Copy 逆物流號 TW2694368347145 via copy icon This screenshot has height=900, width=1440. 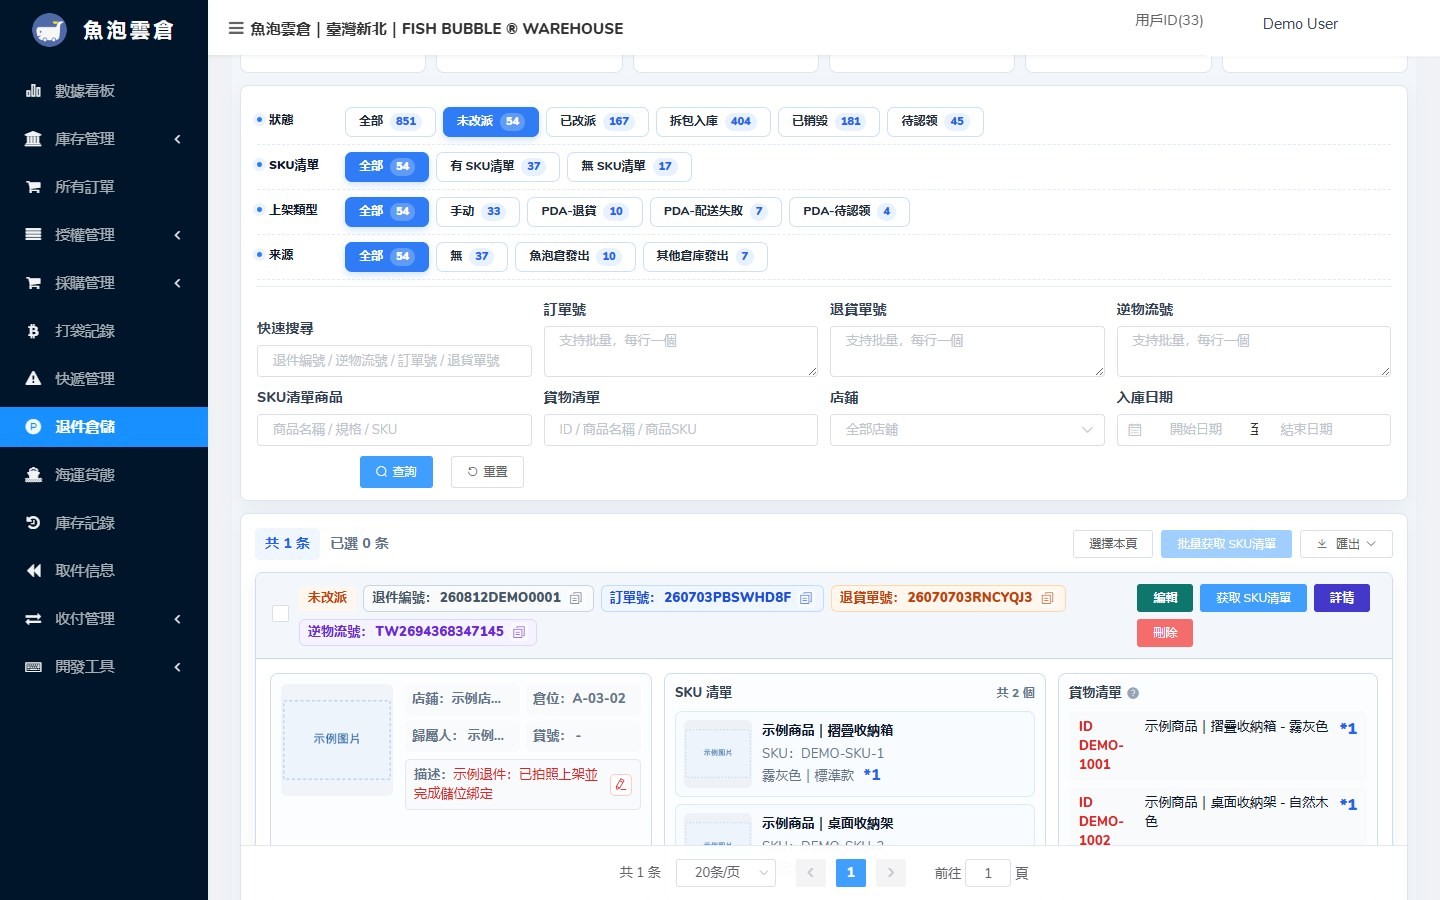(519, 632)
